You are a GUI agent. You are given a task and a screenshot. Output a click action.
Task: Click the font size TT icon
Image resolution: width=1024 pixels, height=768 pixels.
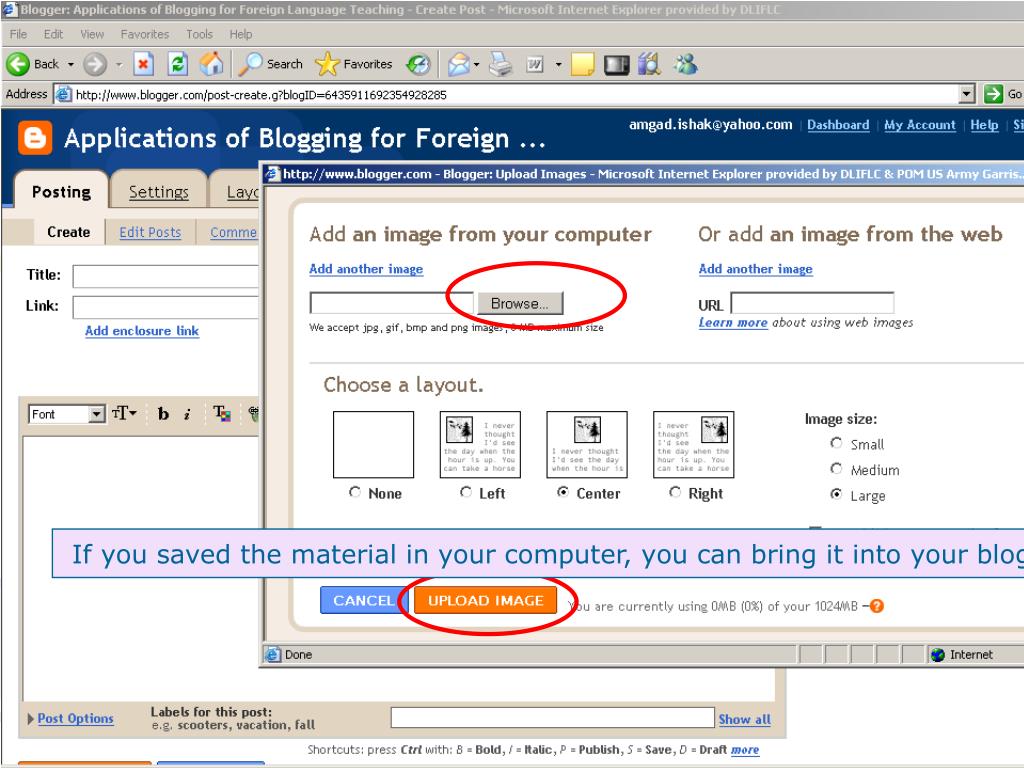coord(123,413)
